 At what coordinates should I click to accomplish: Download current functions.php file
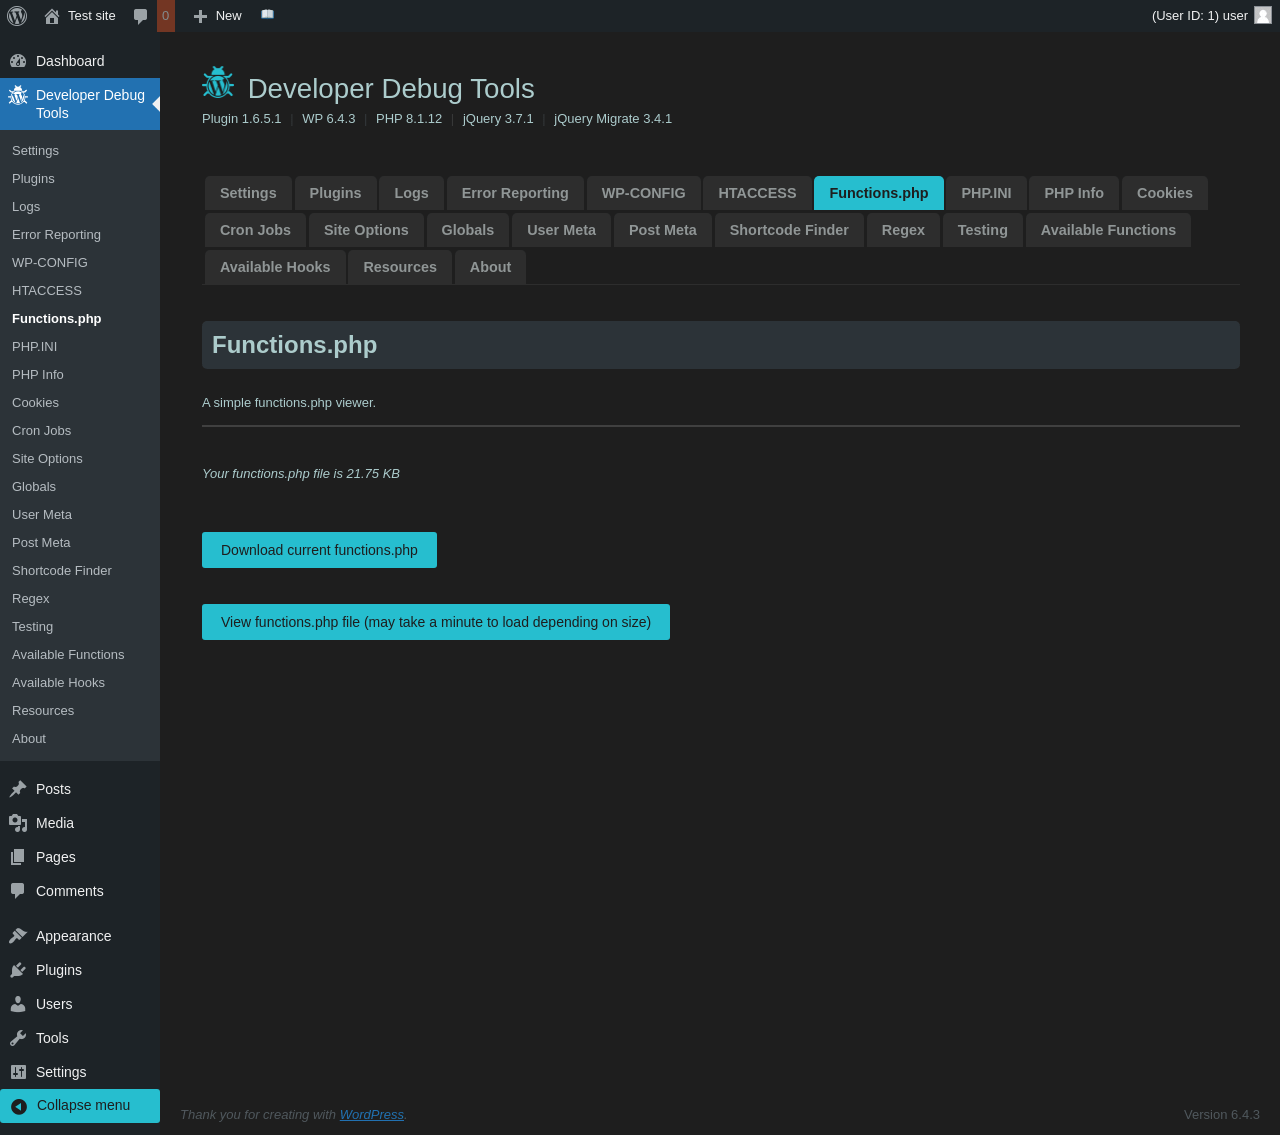319,550
